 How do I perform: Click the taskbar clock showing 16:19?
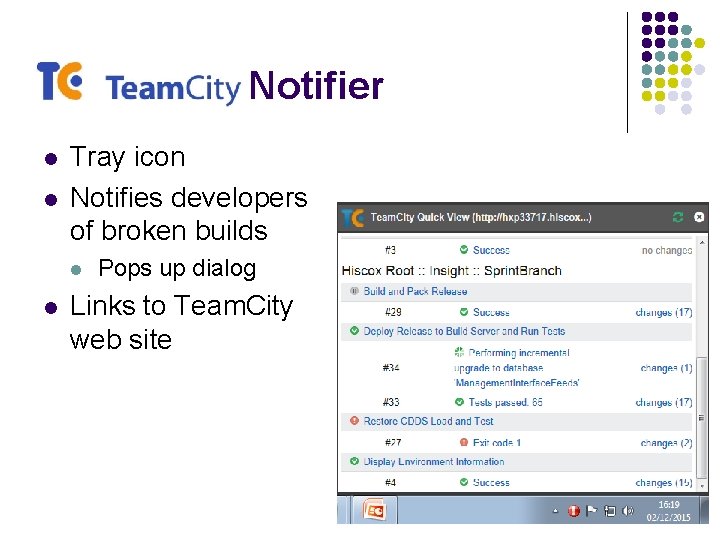(x=669, y=511)
